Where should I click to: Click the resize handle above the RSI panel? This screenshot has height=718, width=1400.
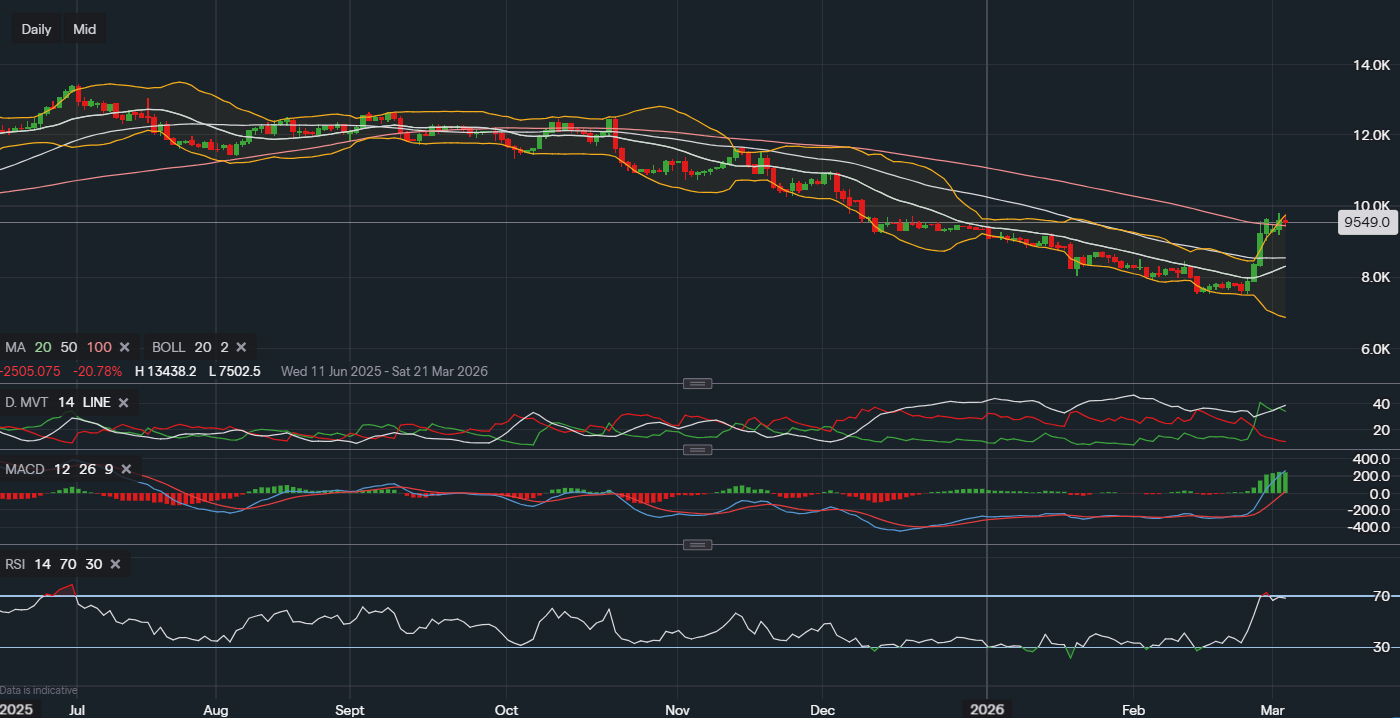(x=697, y=545)
